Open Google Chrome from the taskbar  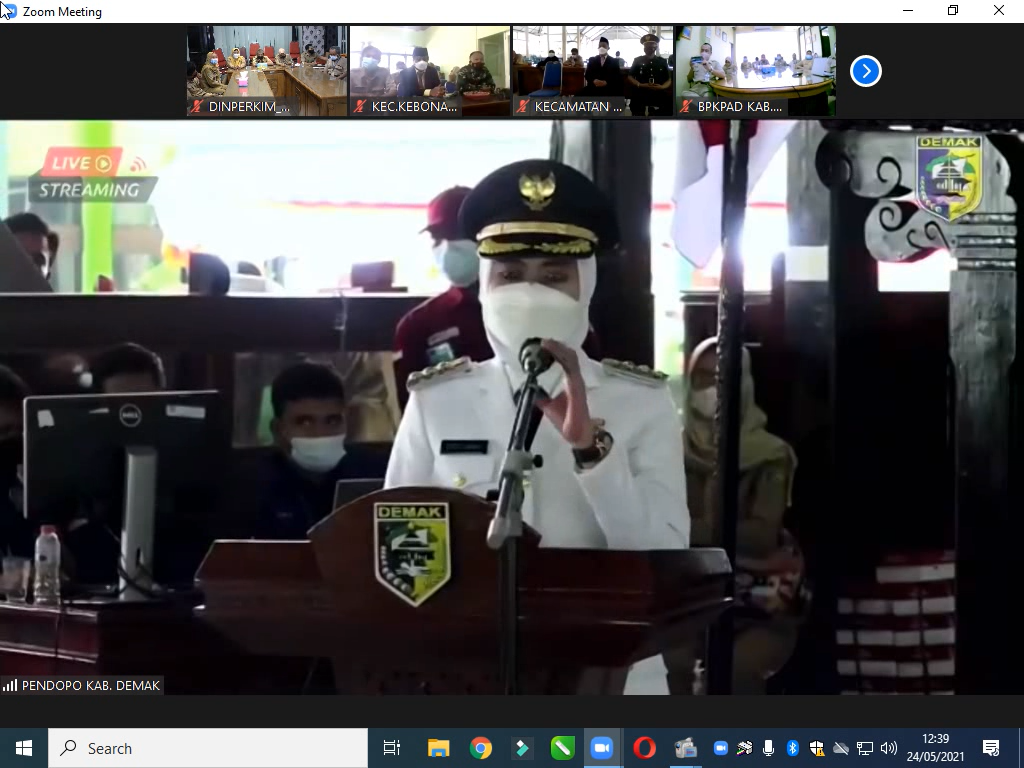(x=481, y=748)
